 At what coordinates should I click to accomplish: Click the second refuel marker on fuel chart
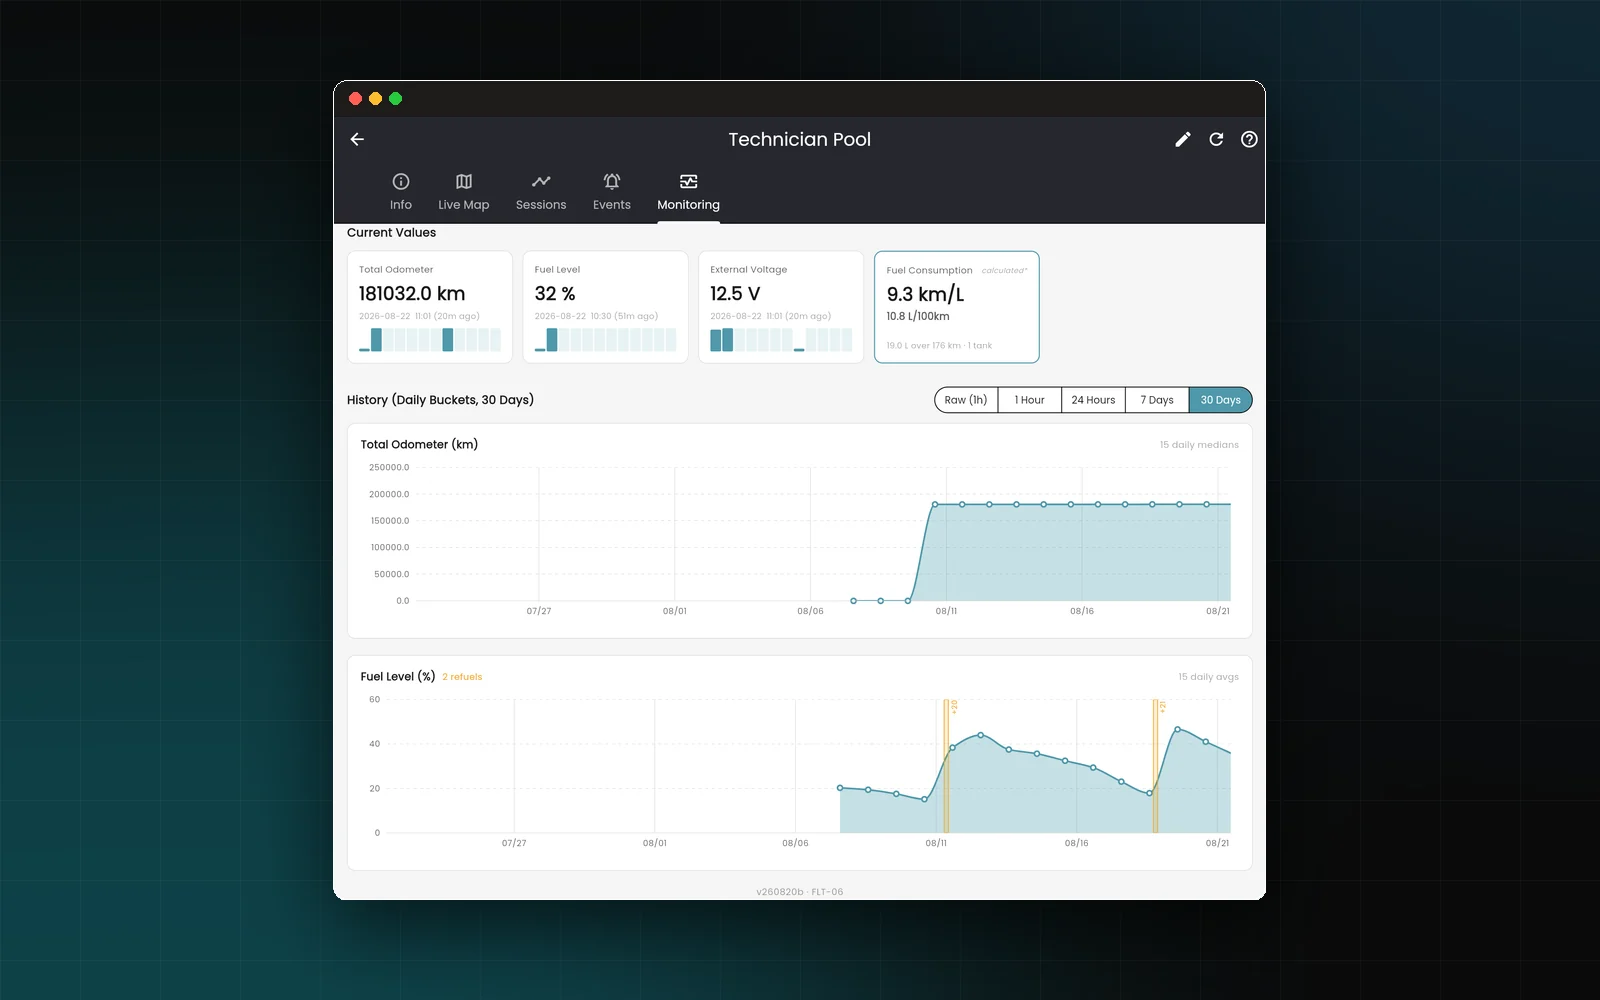tap(1155, 766)
